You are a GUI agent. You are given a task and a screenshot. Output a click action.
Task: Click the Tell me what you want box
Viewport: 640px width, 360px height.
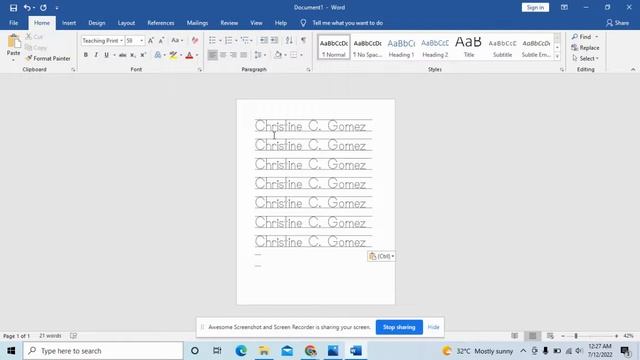tap(347, 23)
